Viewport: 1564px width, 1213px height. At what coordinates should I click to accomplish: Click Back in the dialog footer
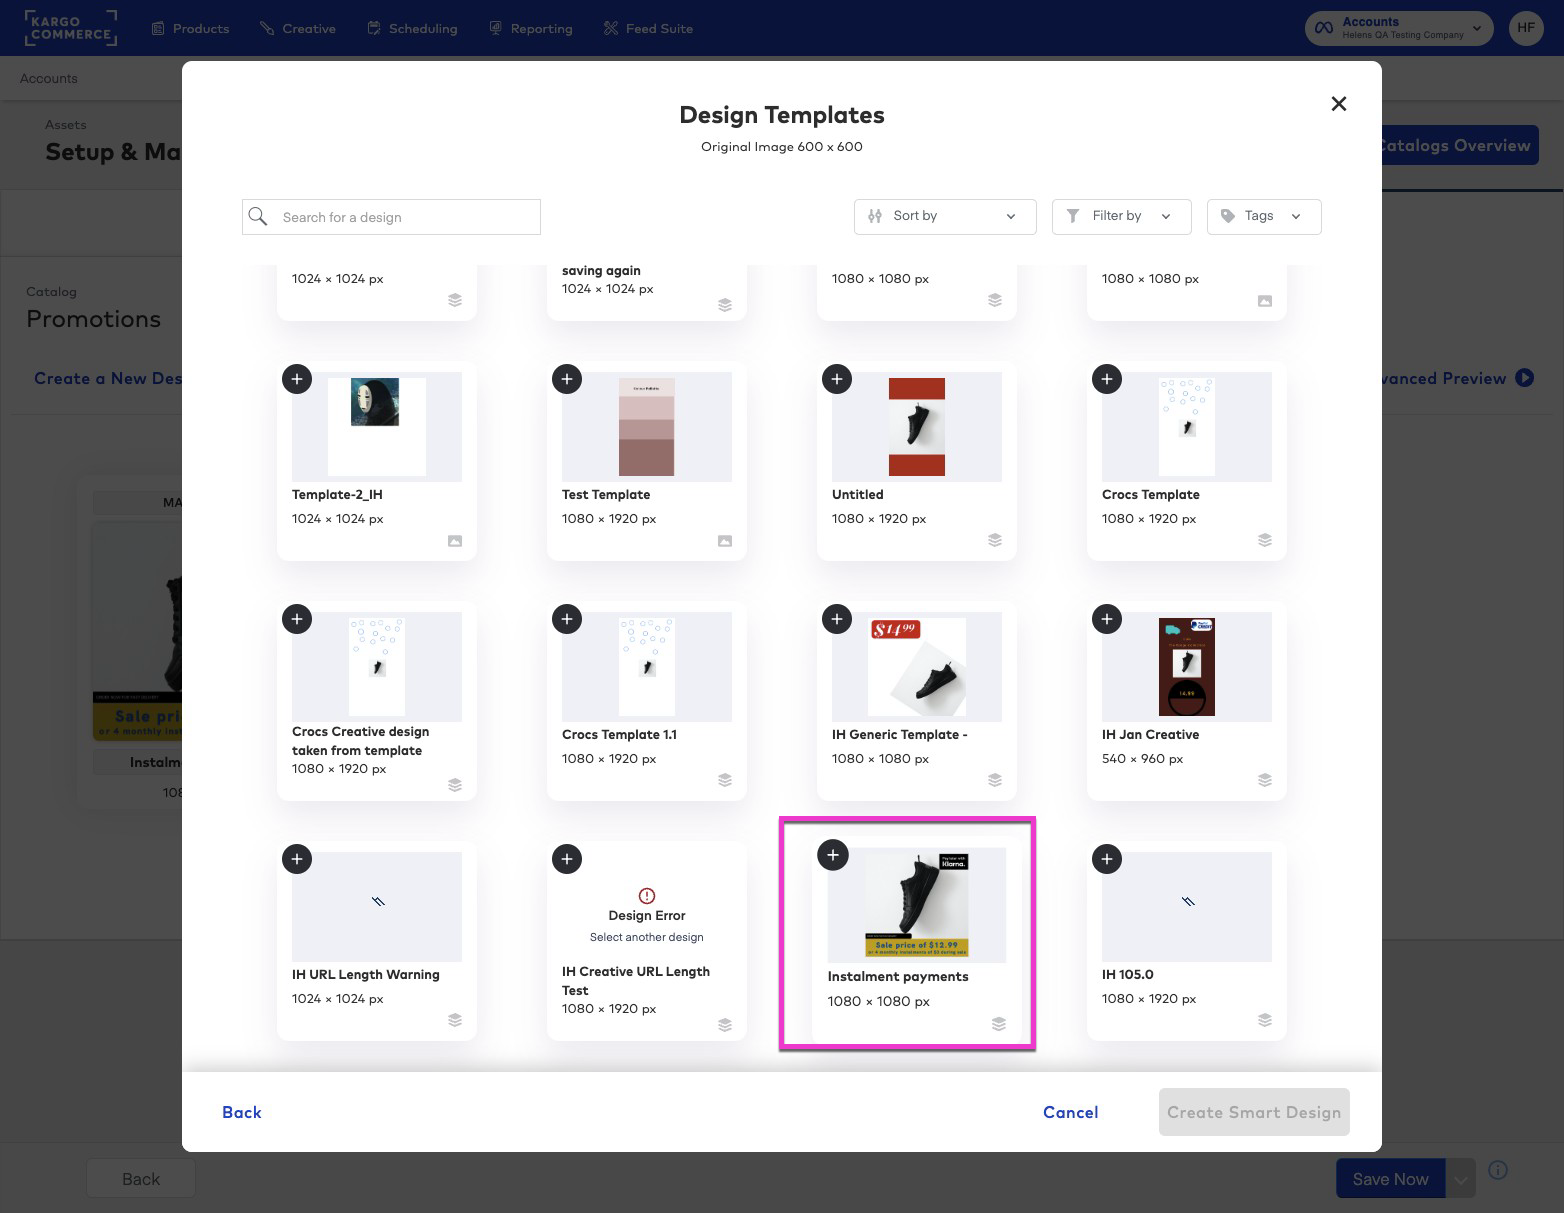click(241, 1112)
